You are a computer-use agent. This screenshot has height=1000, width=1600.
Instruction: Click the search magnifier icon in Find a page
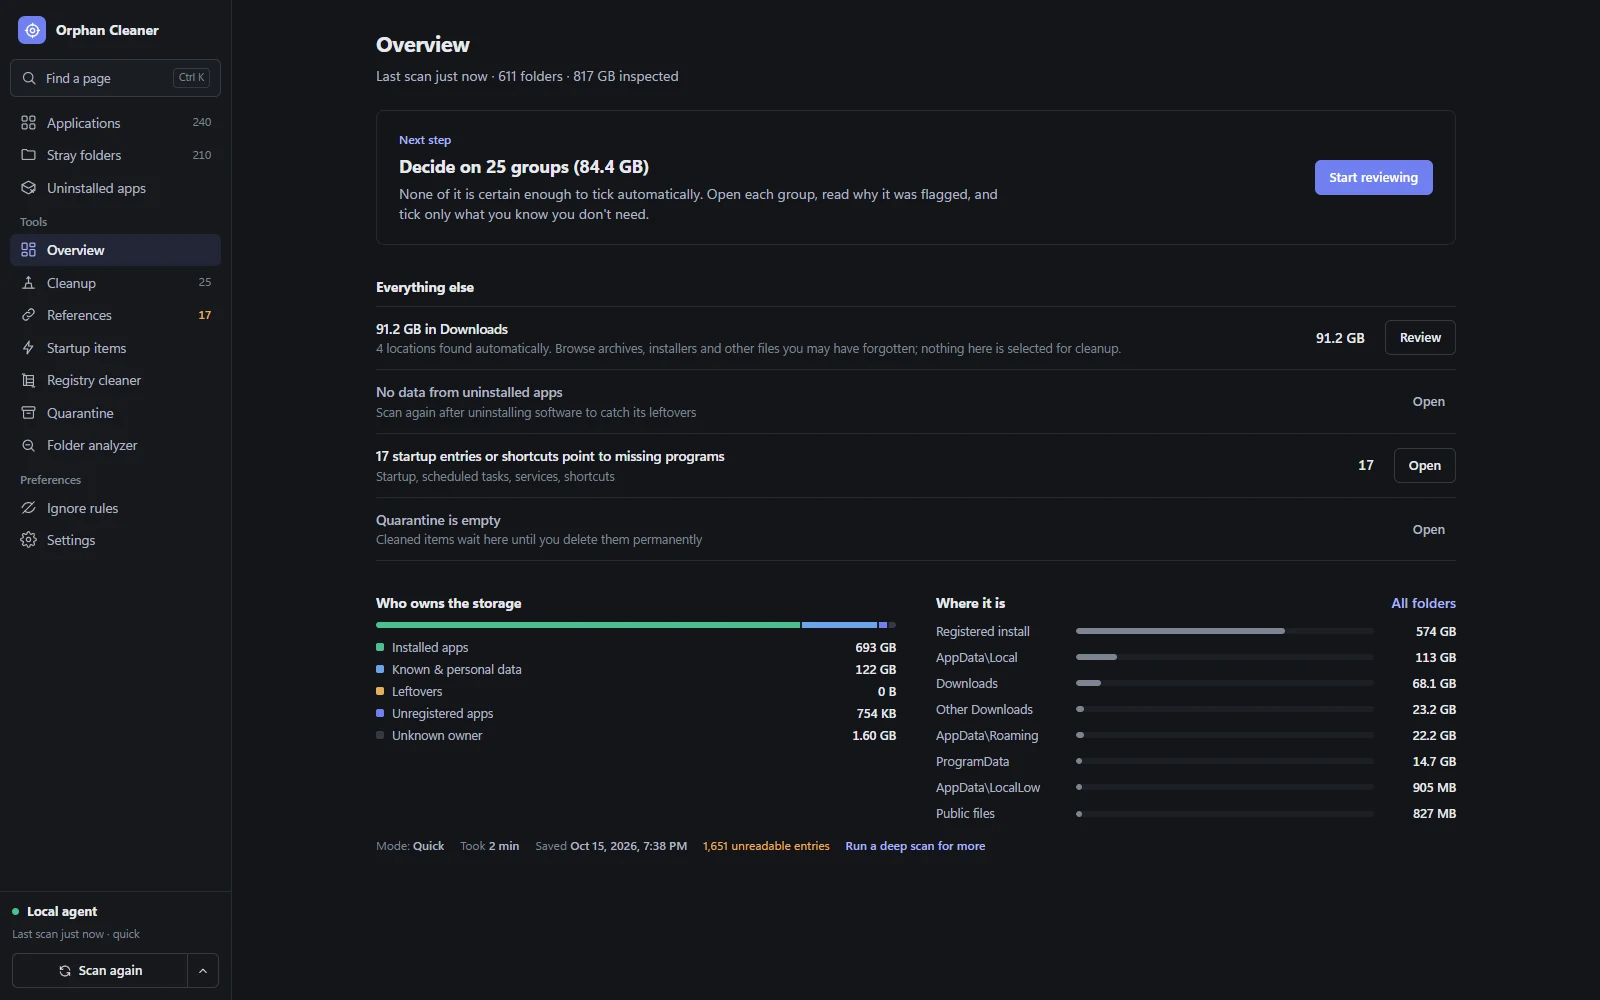tap(29, 78)
